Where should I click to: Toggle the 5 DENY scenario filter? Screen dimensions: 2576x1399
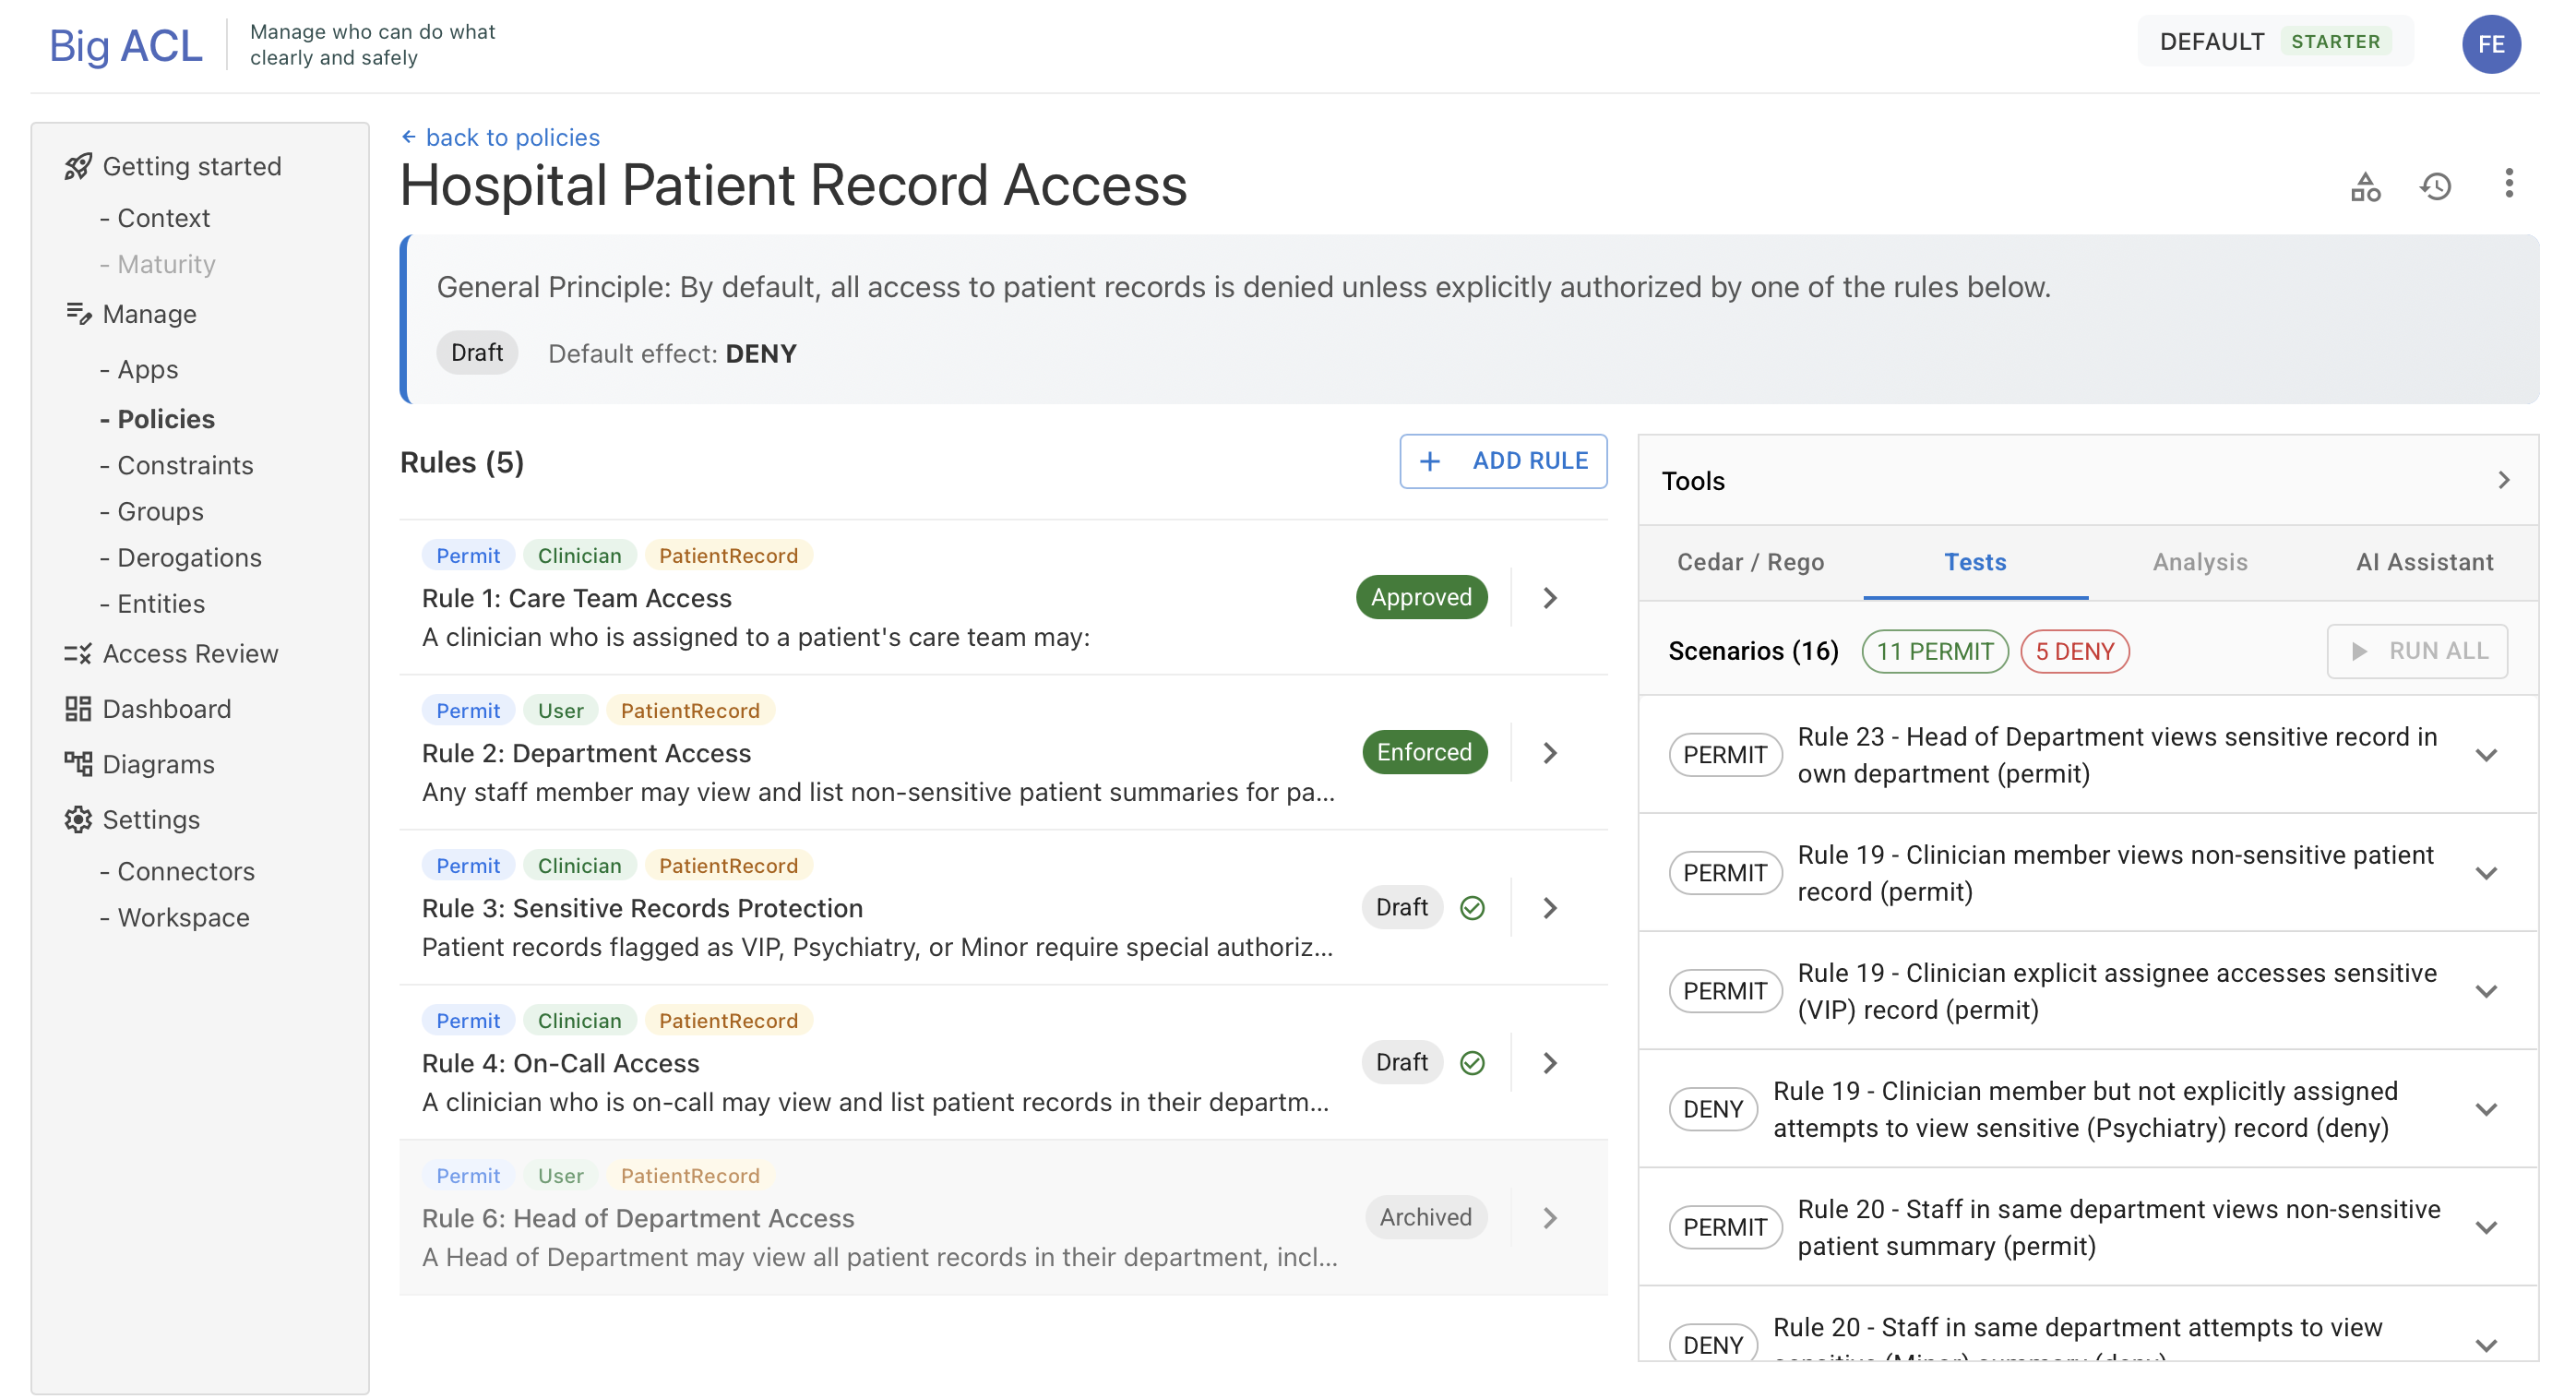coord(2074,652)
